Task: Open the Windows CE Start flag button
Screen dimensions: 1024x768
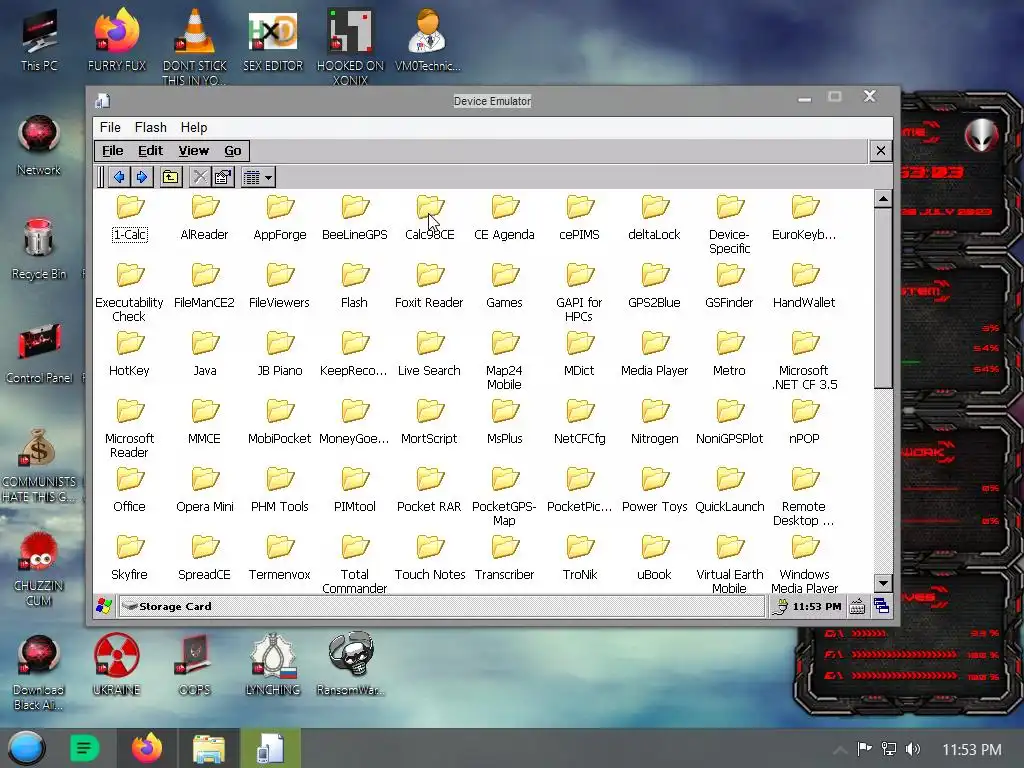Action: [104, 606]
